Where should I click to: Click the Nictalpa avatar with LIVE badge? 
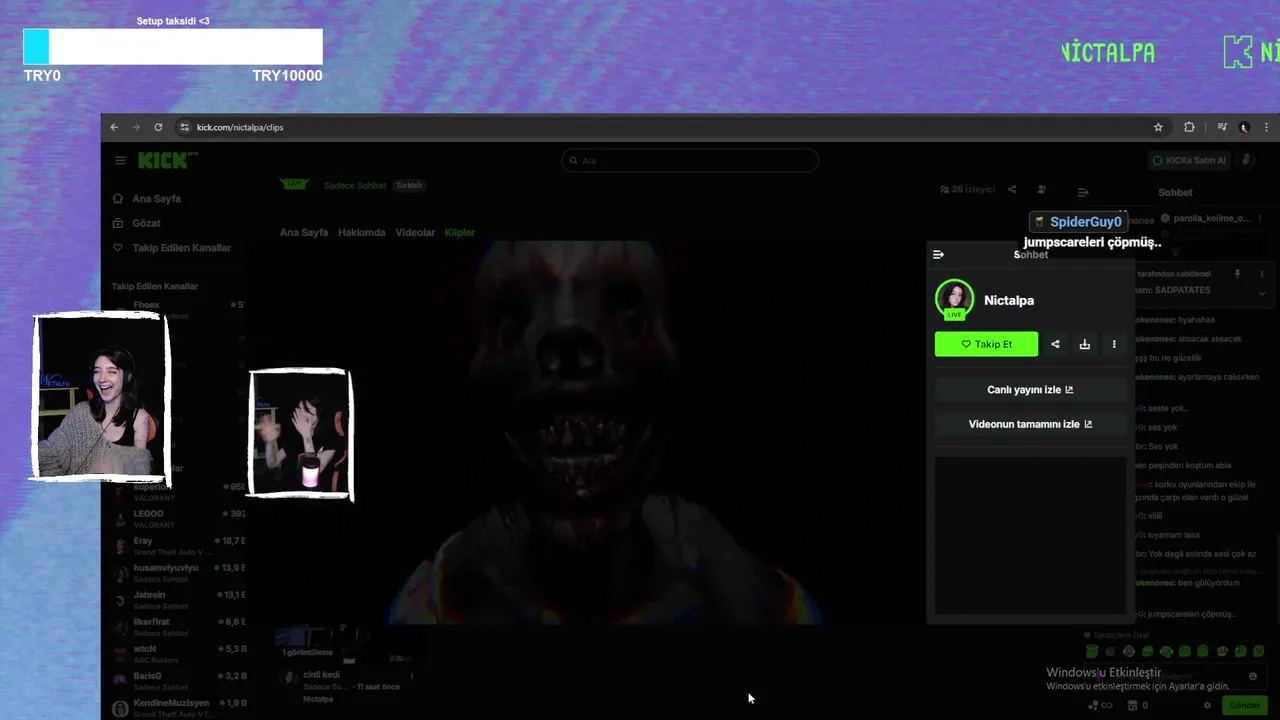(954, 299)
